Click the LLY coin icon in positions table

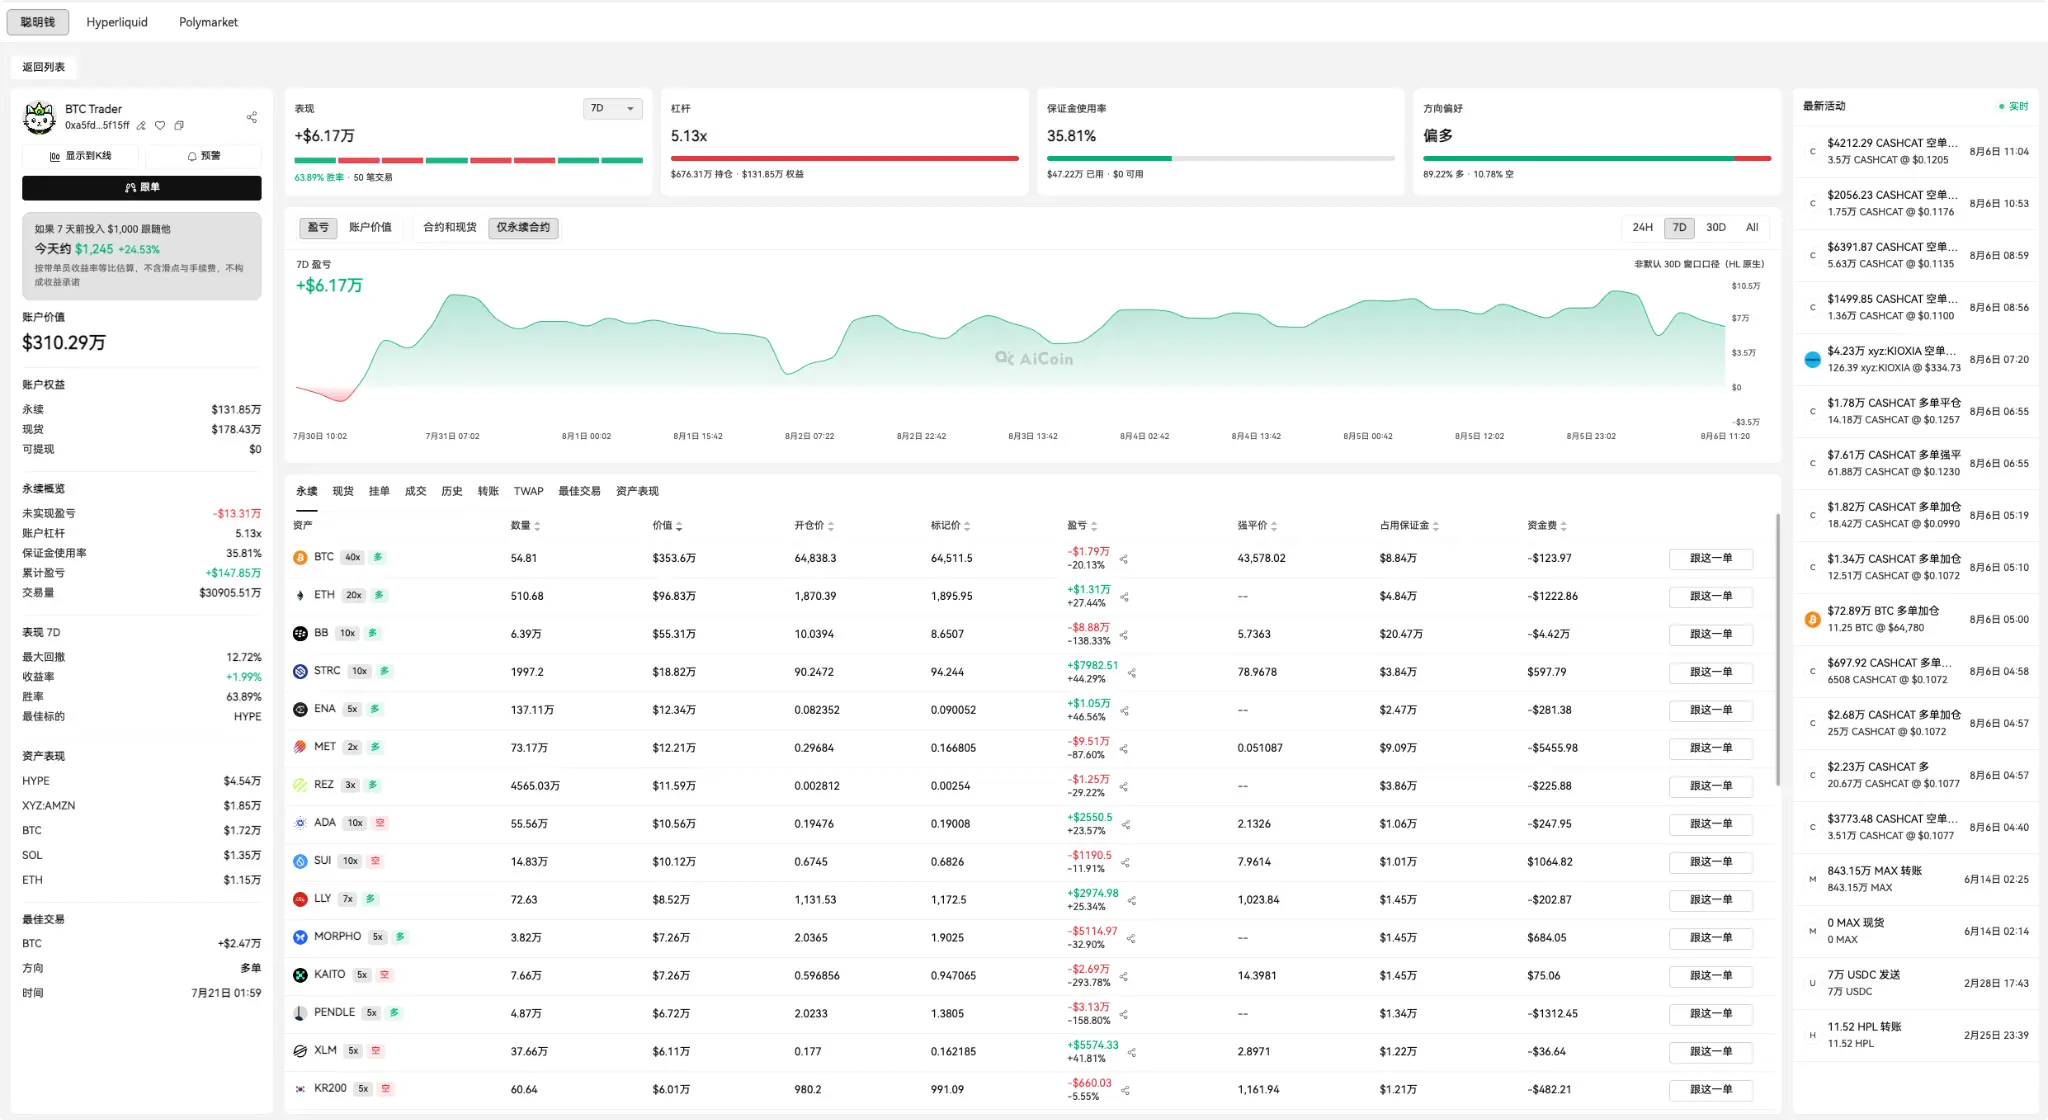(300, 900)
